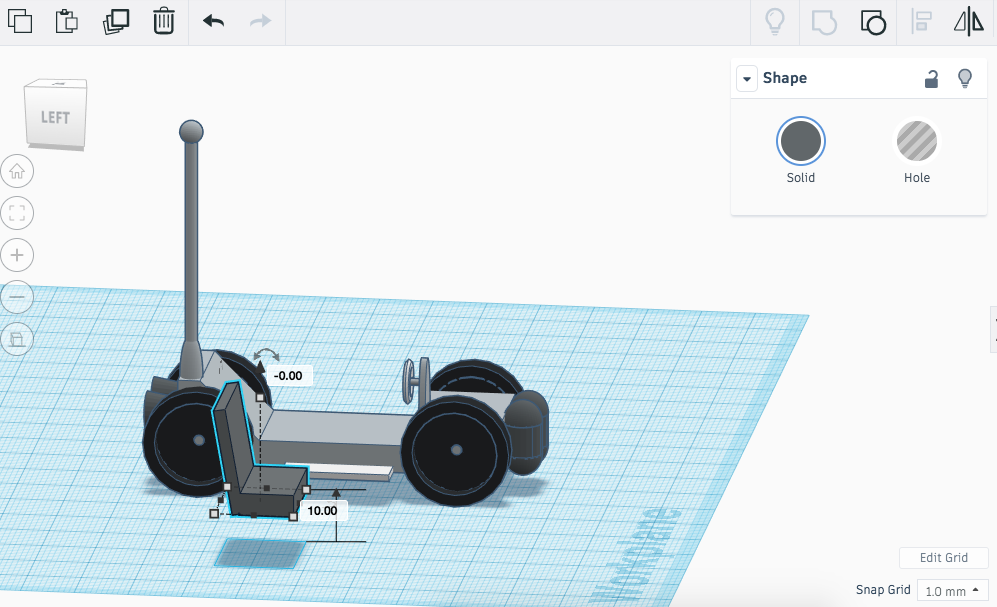Zoom out with minus button
This screenshot has width=997, height=607.
[x=17, y=297]
